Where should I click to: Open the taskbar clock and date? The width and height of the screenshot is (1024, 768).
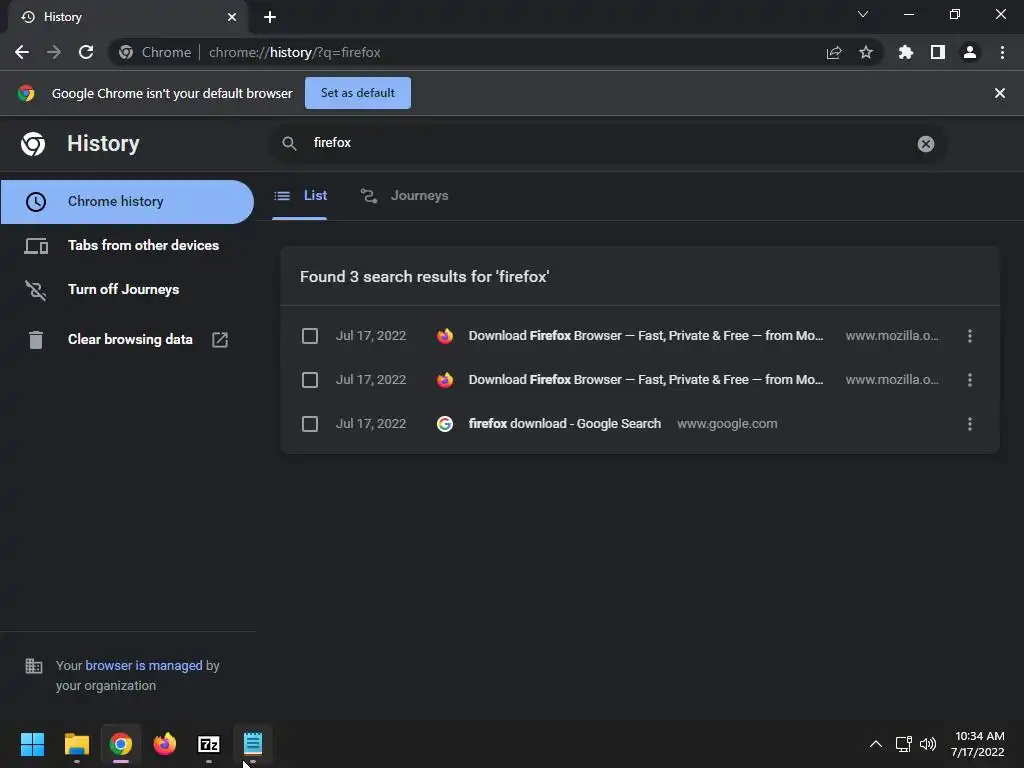coord(978,744)
